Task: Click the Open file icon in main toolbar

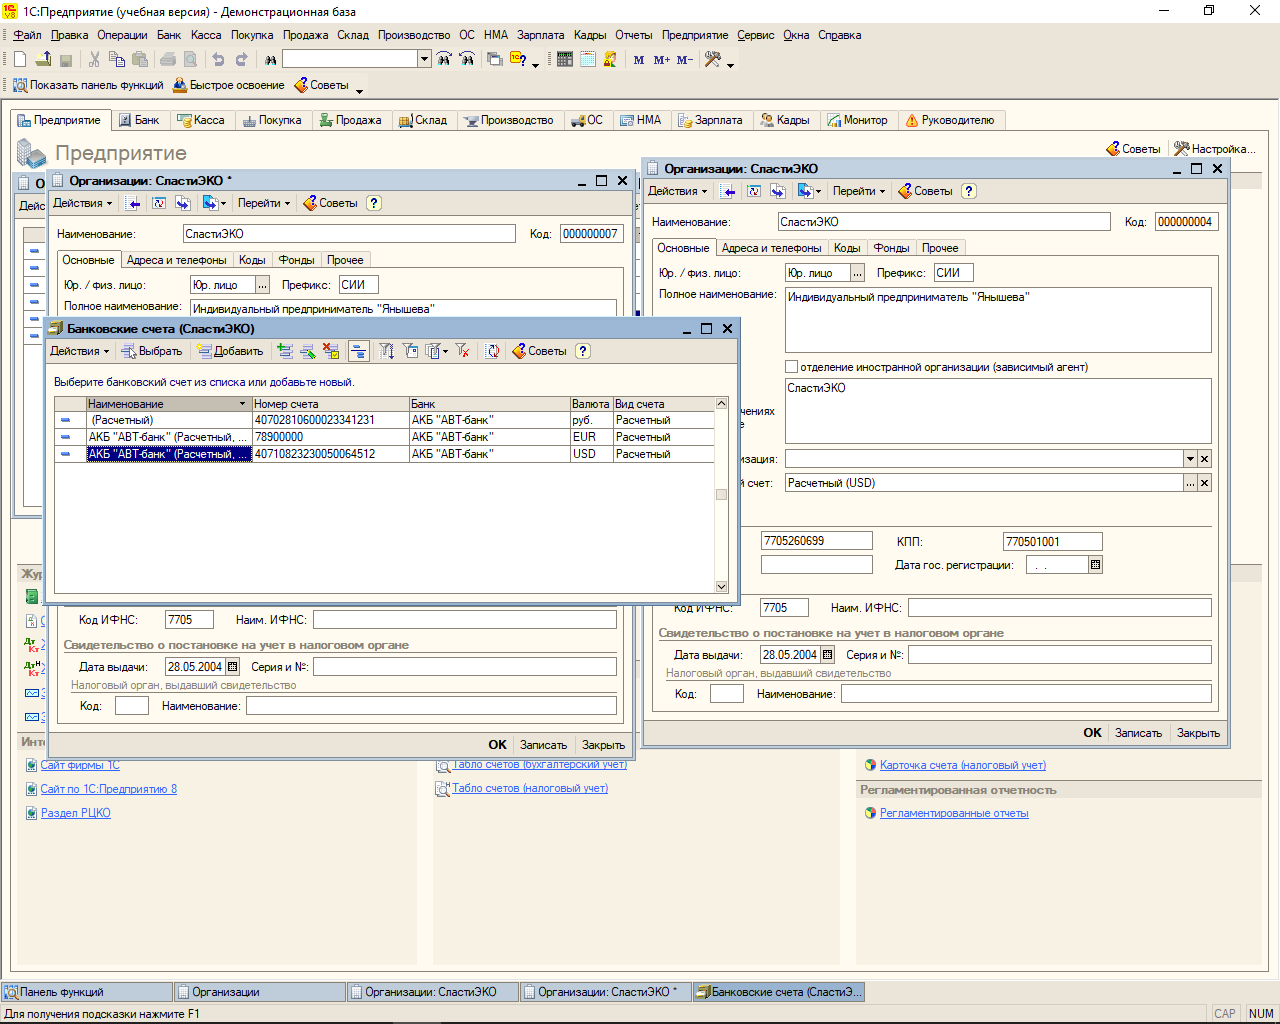Action: [x=43, y=60]
